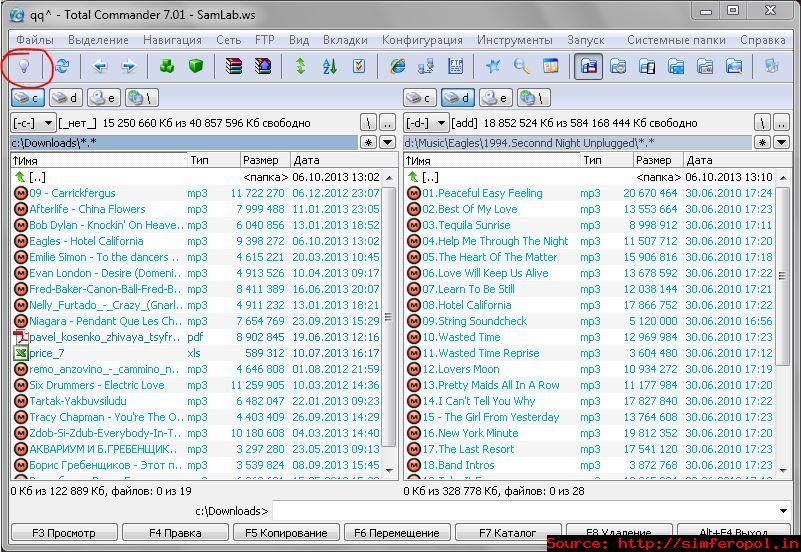Switch left panel to drive c
Viewport: 801px width, 552px height.
[x=28, y=98]
